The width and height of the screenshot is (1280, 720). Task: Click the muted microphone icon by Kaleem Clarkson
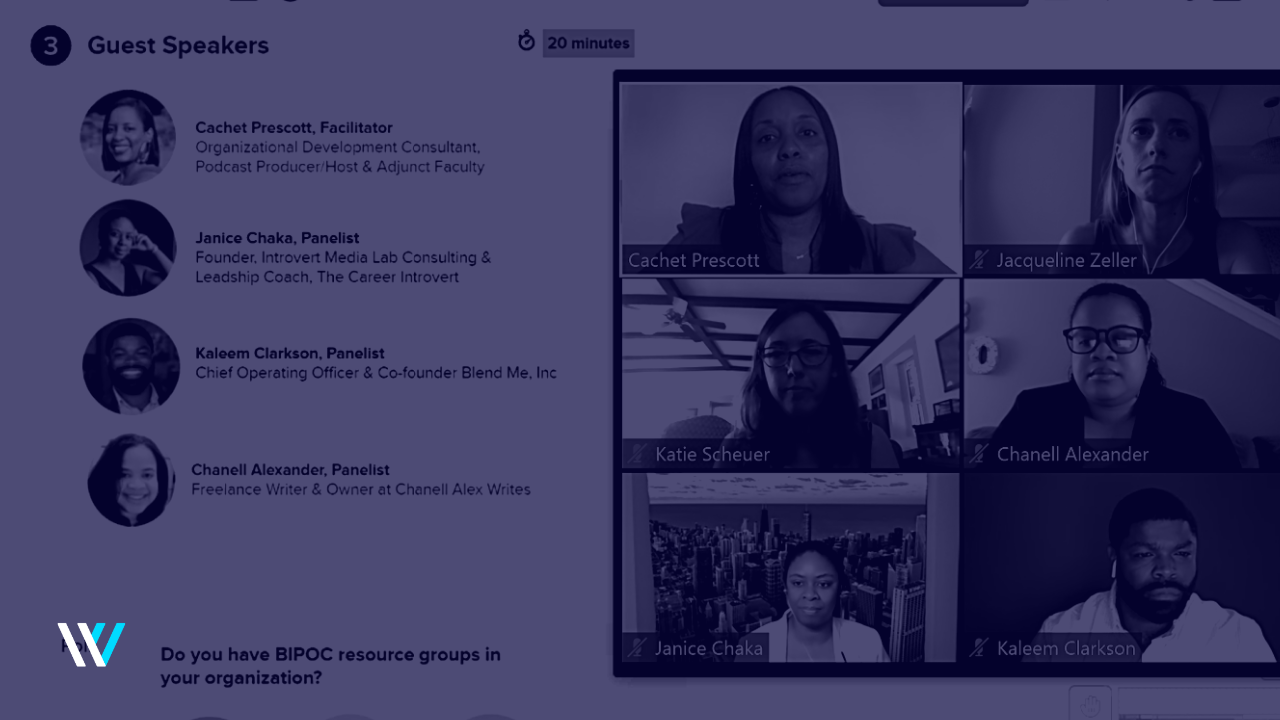pyautogui.click(x=978, y=648)
